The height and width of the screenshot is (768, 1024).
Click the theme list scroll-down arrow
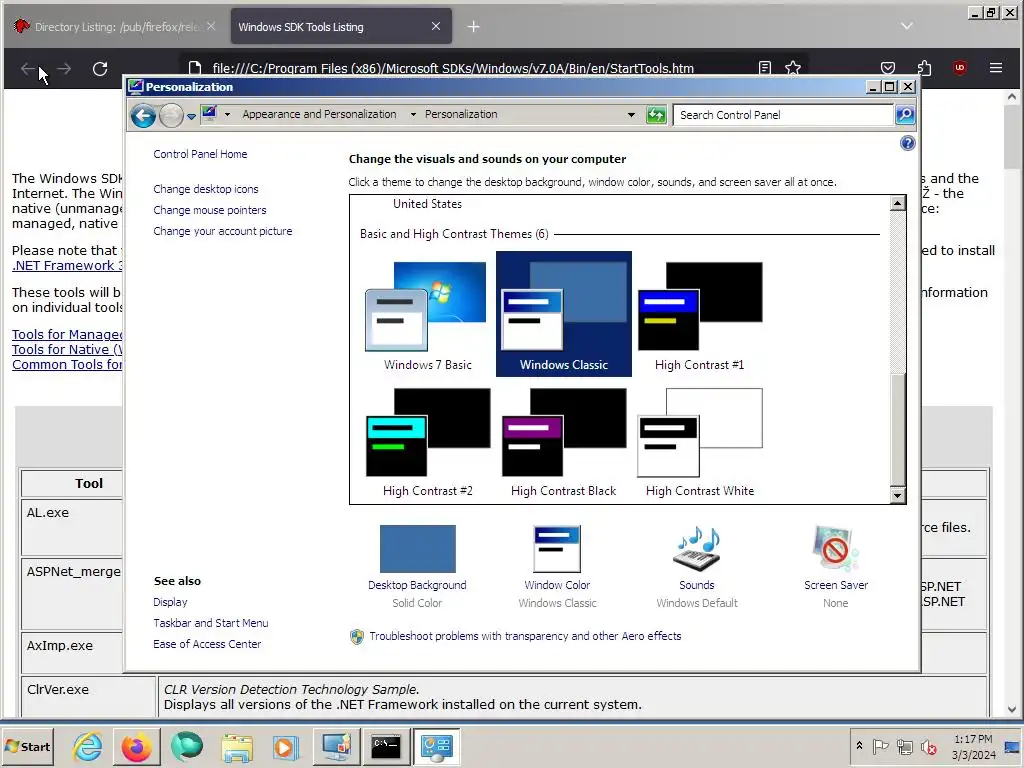coord(898,496)
